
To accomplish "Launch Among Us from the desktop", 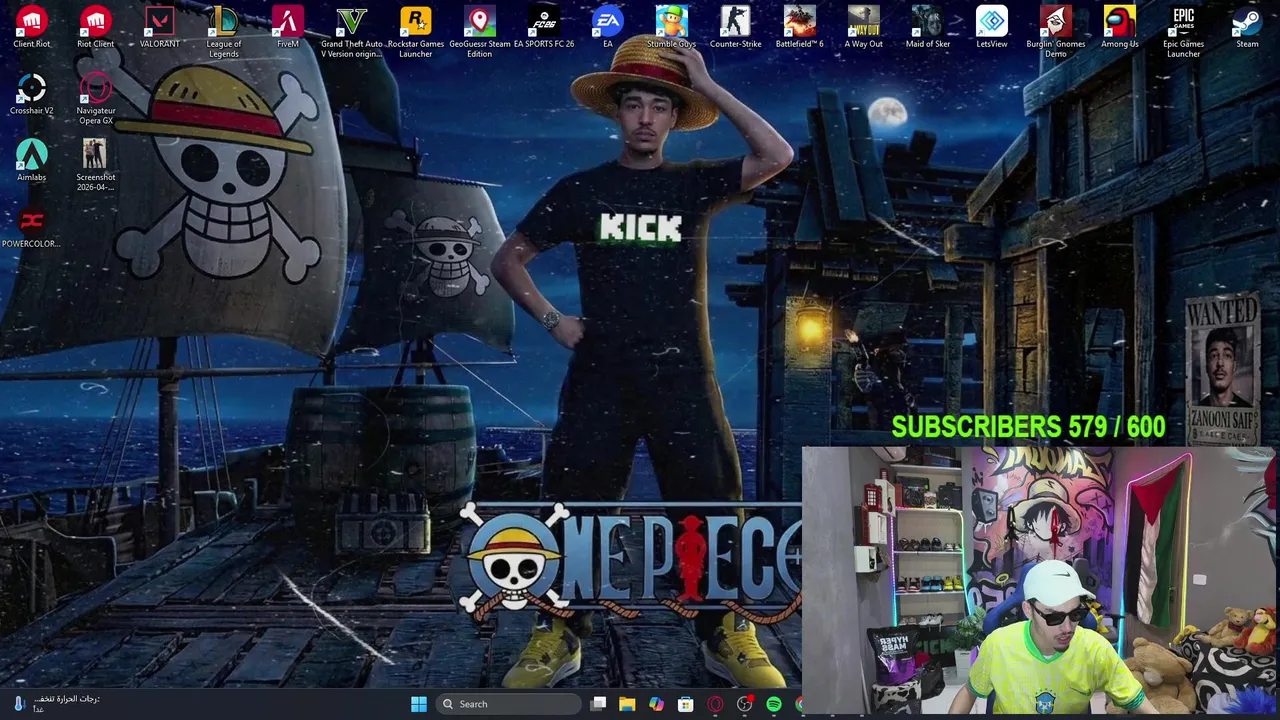I will 1120,28.
